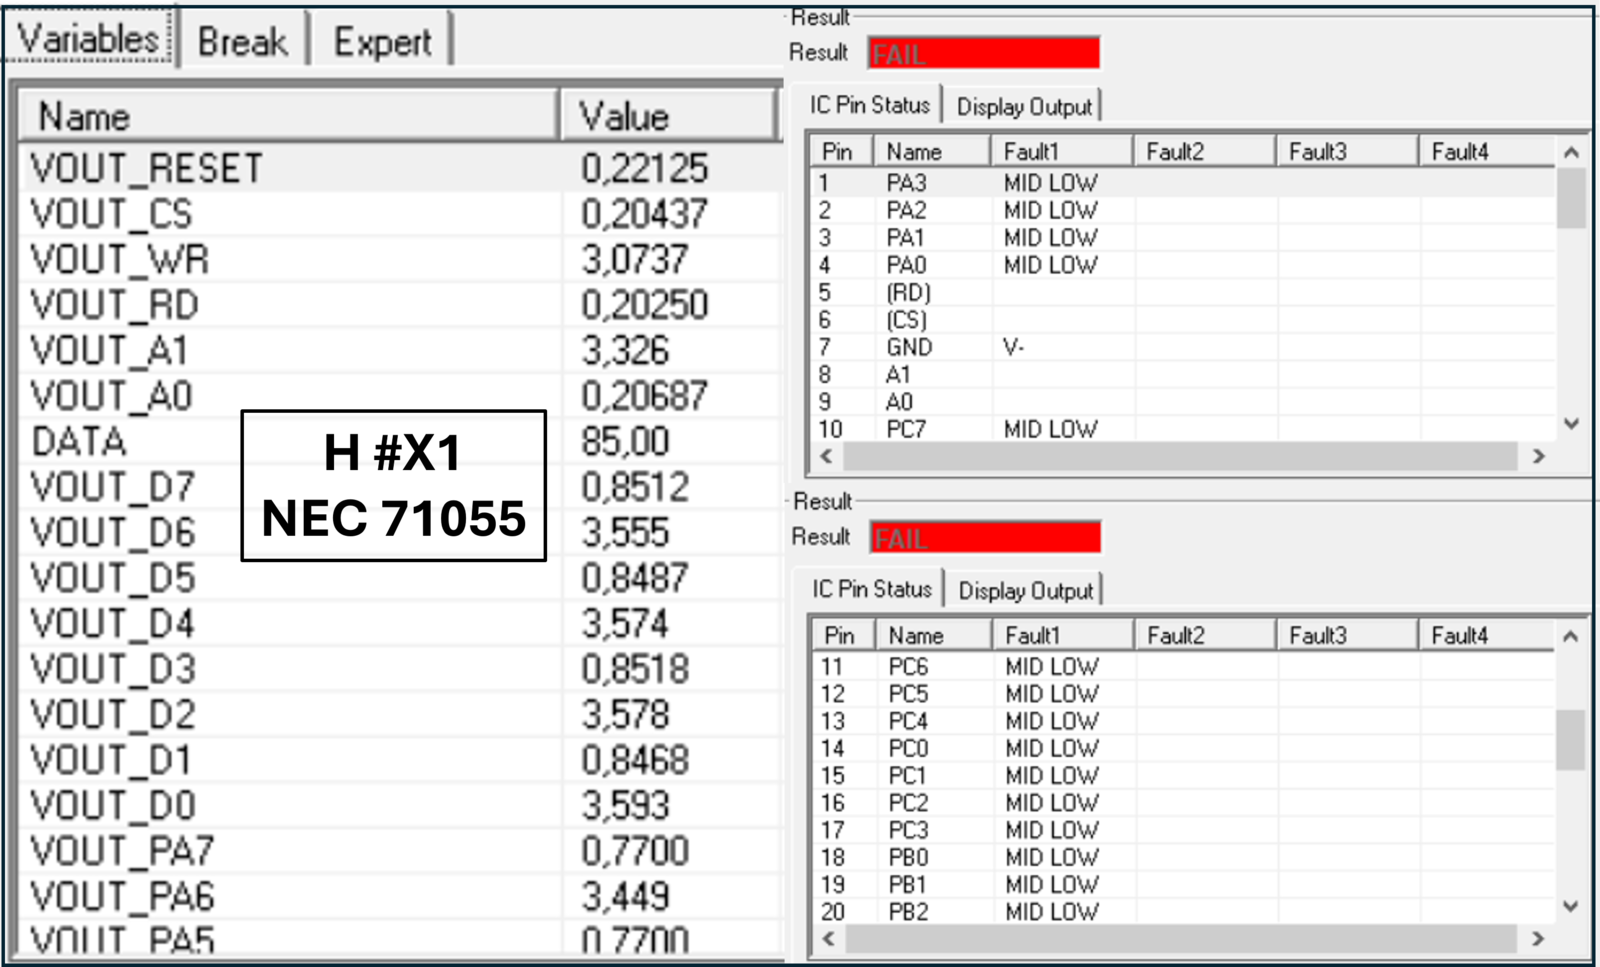This screenshot has height=967, width=1600.
Task: Click the DATA value 85,00
Action: point(625,442)
